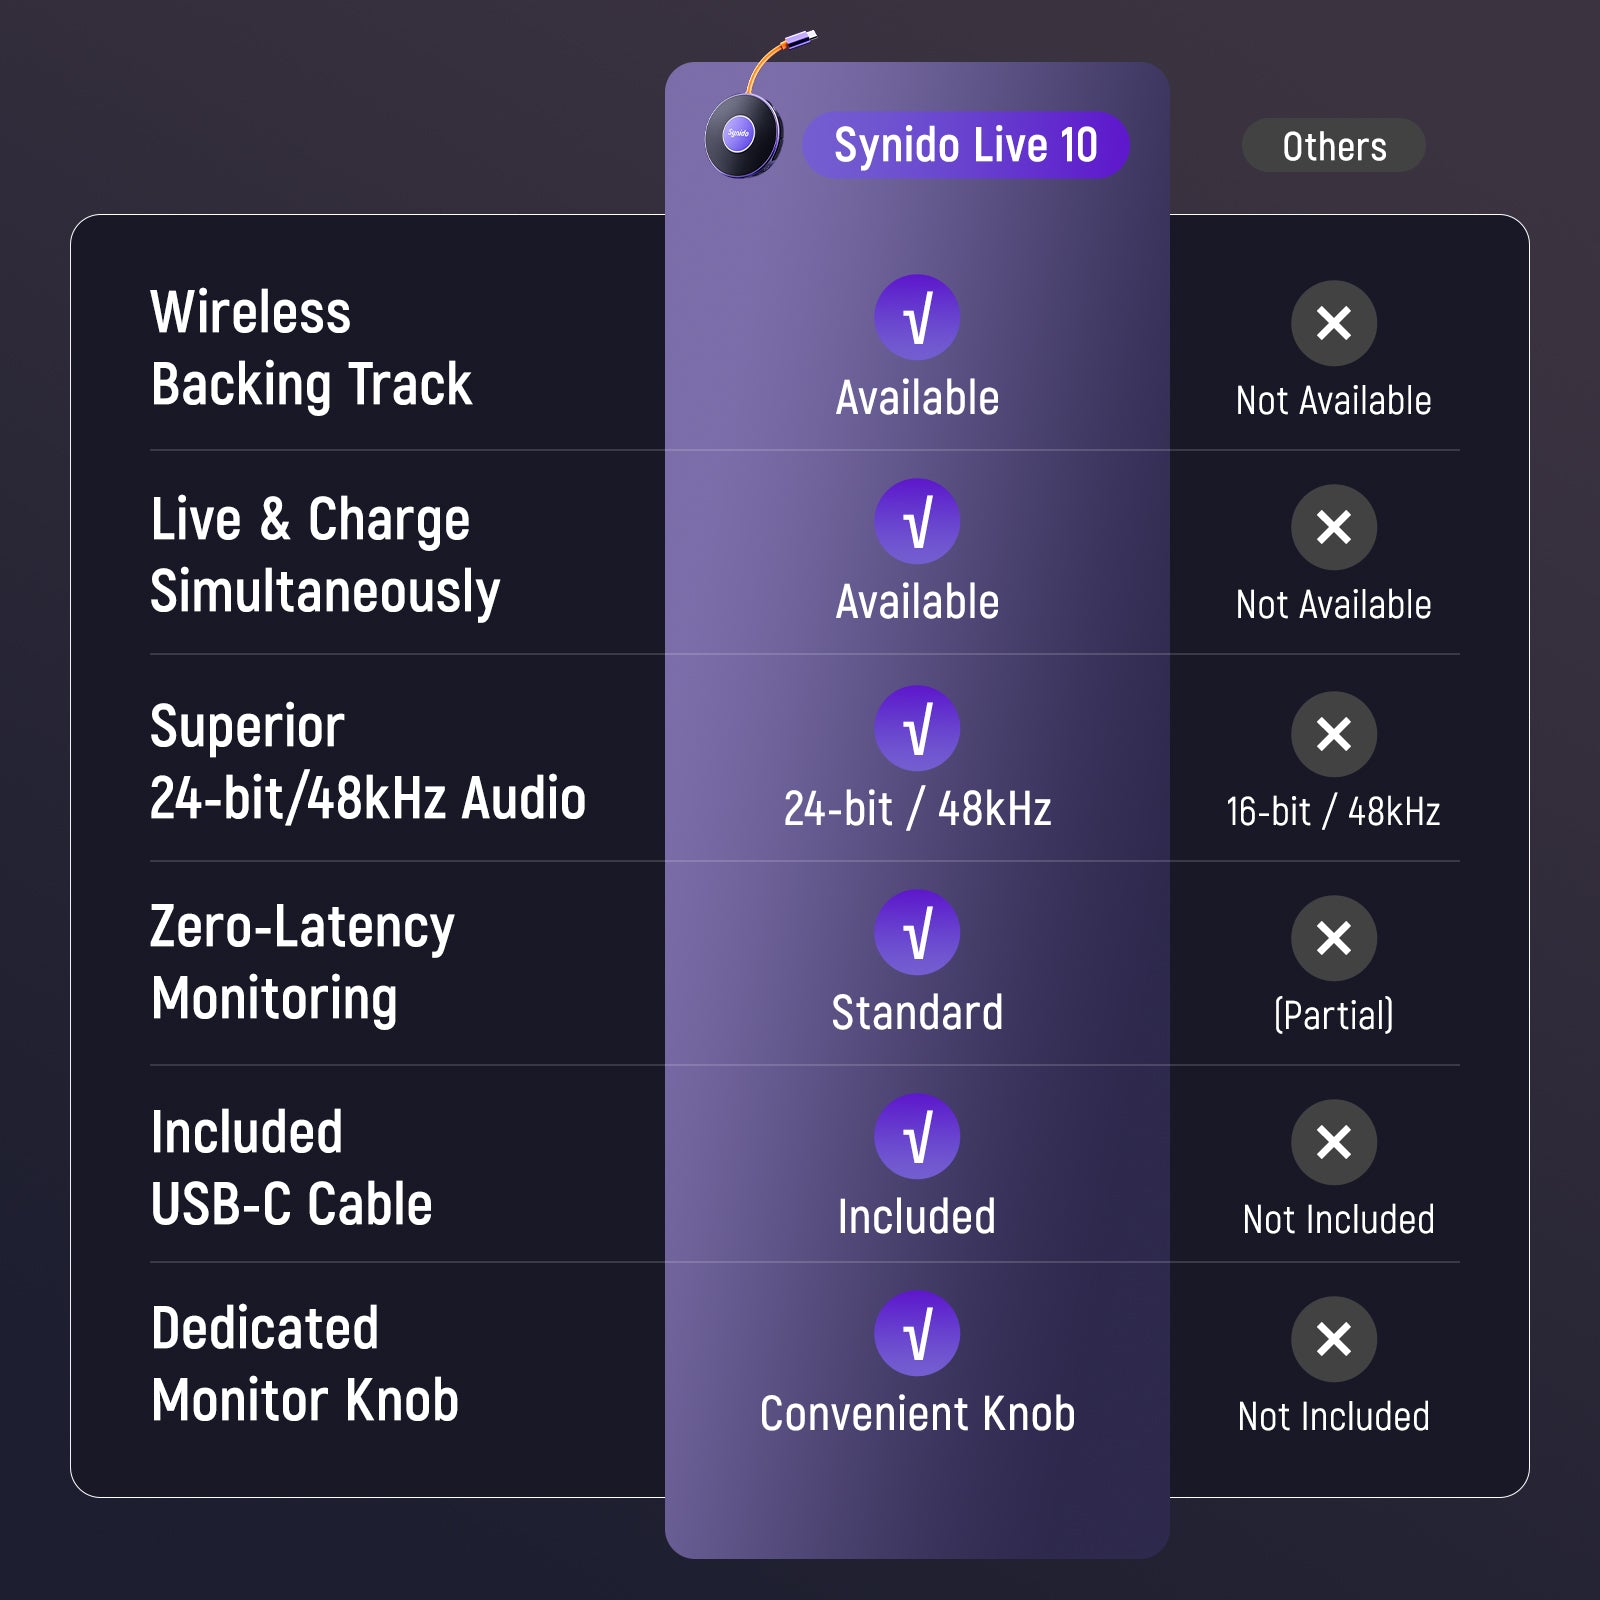Screen dimensions: 1600x1600
Task: Click the X icon for USB-C Cable row
Action: (x=1333, y=1142)
